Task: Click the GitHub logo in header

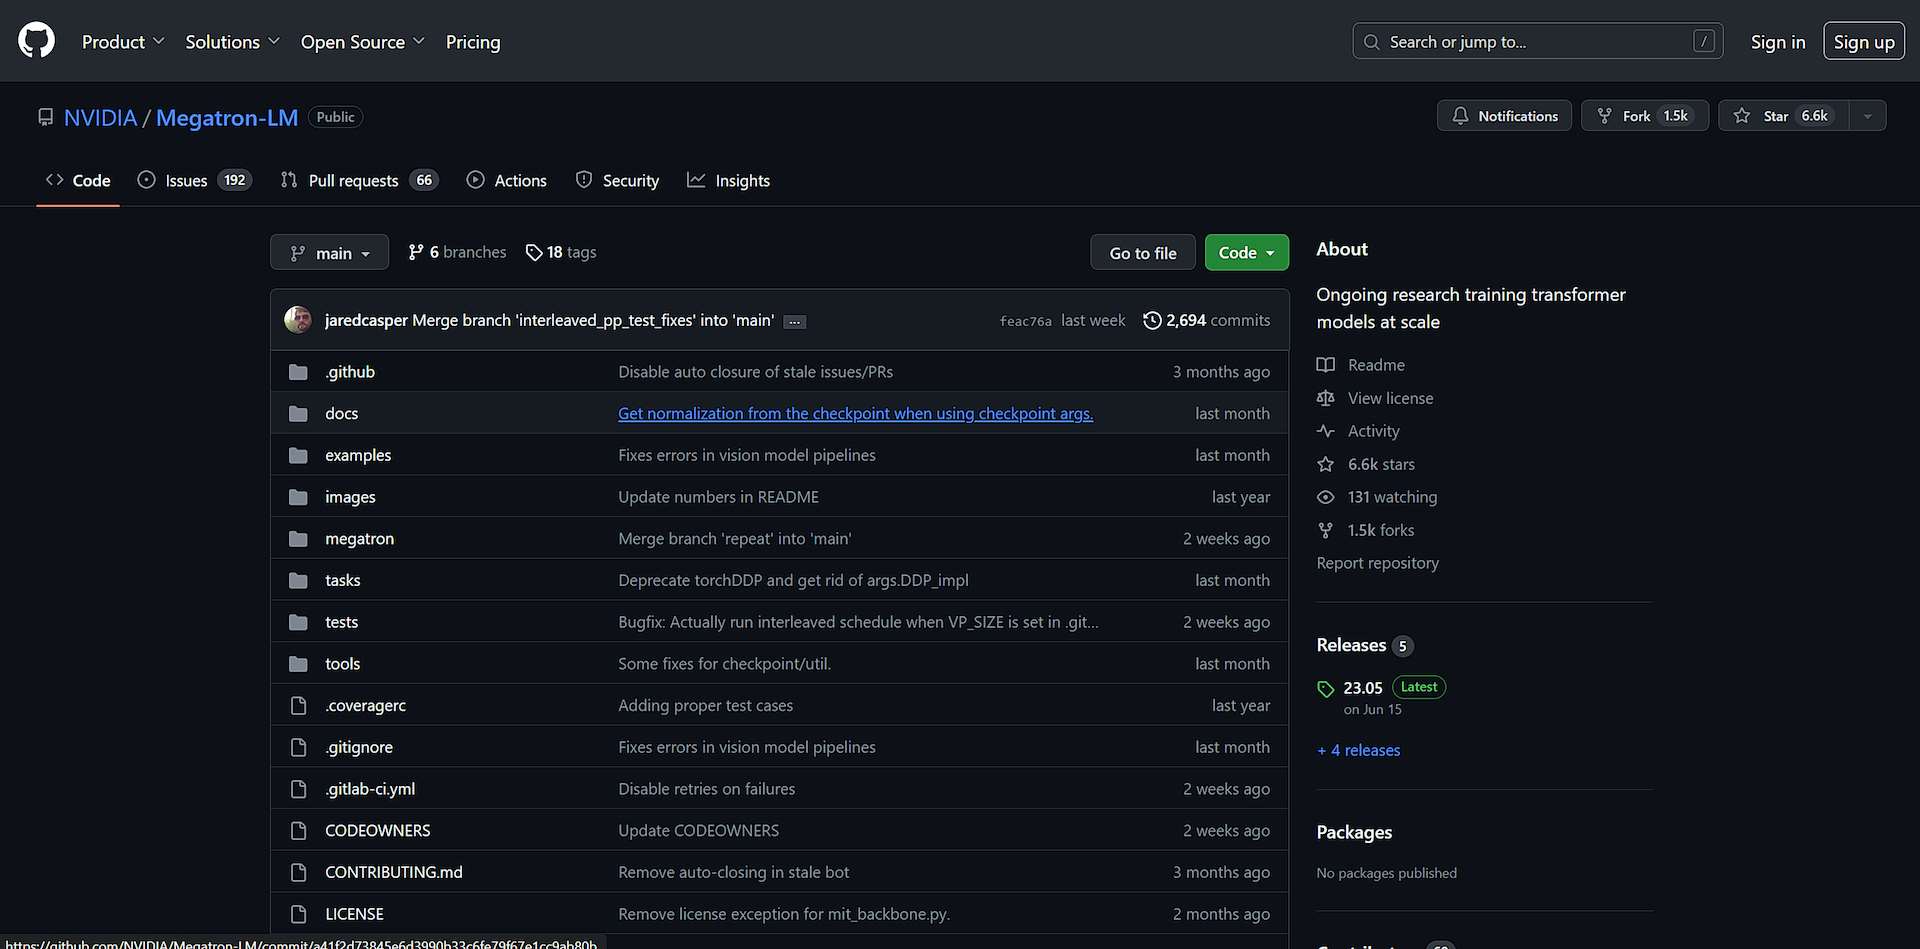Action: [37, 41]
